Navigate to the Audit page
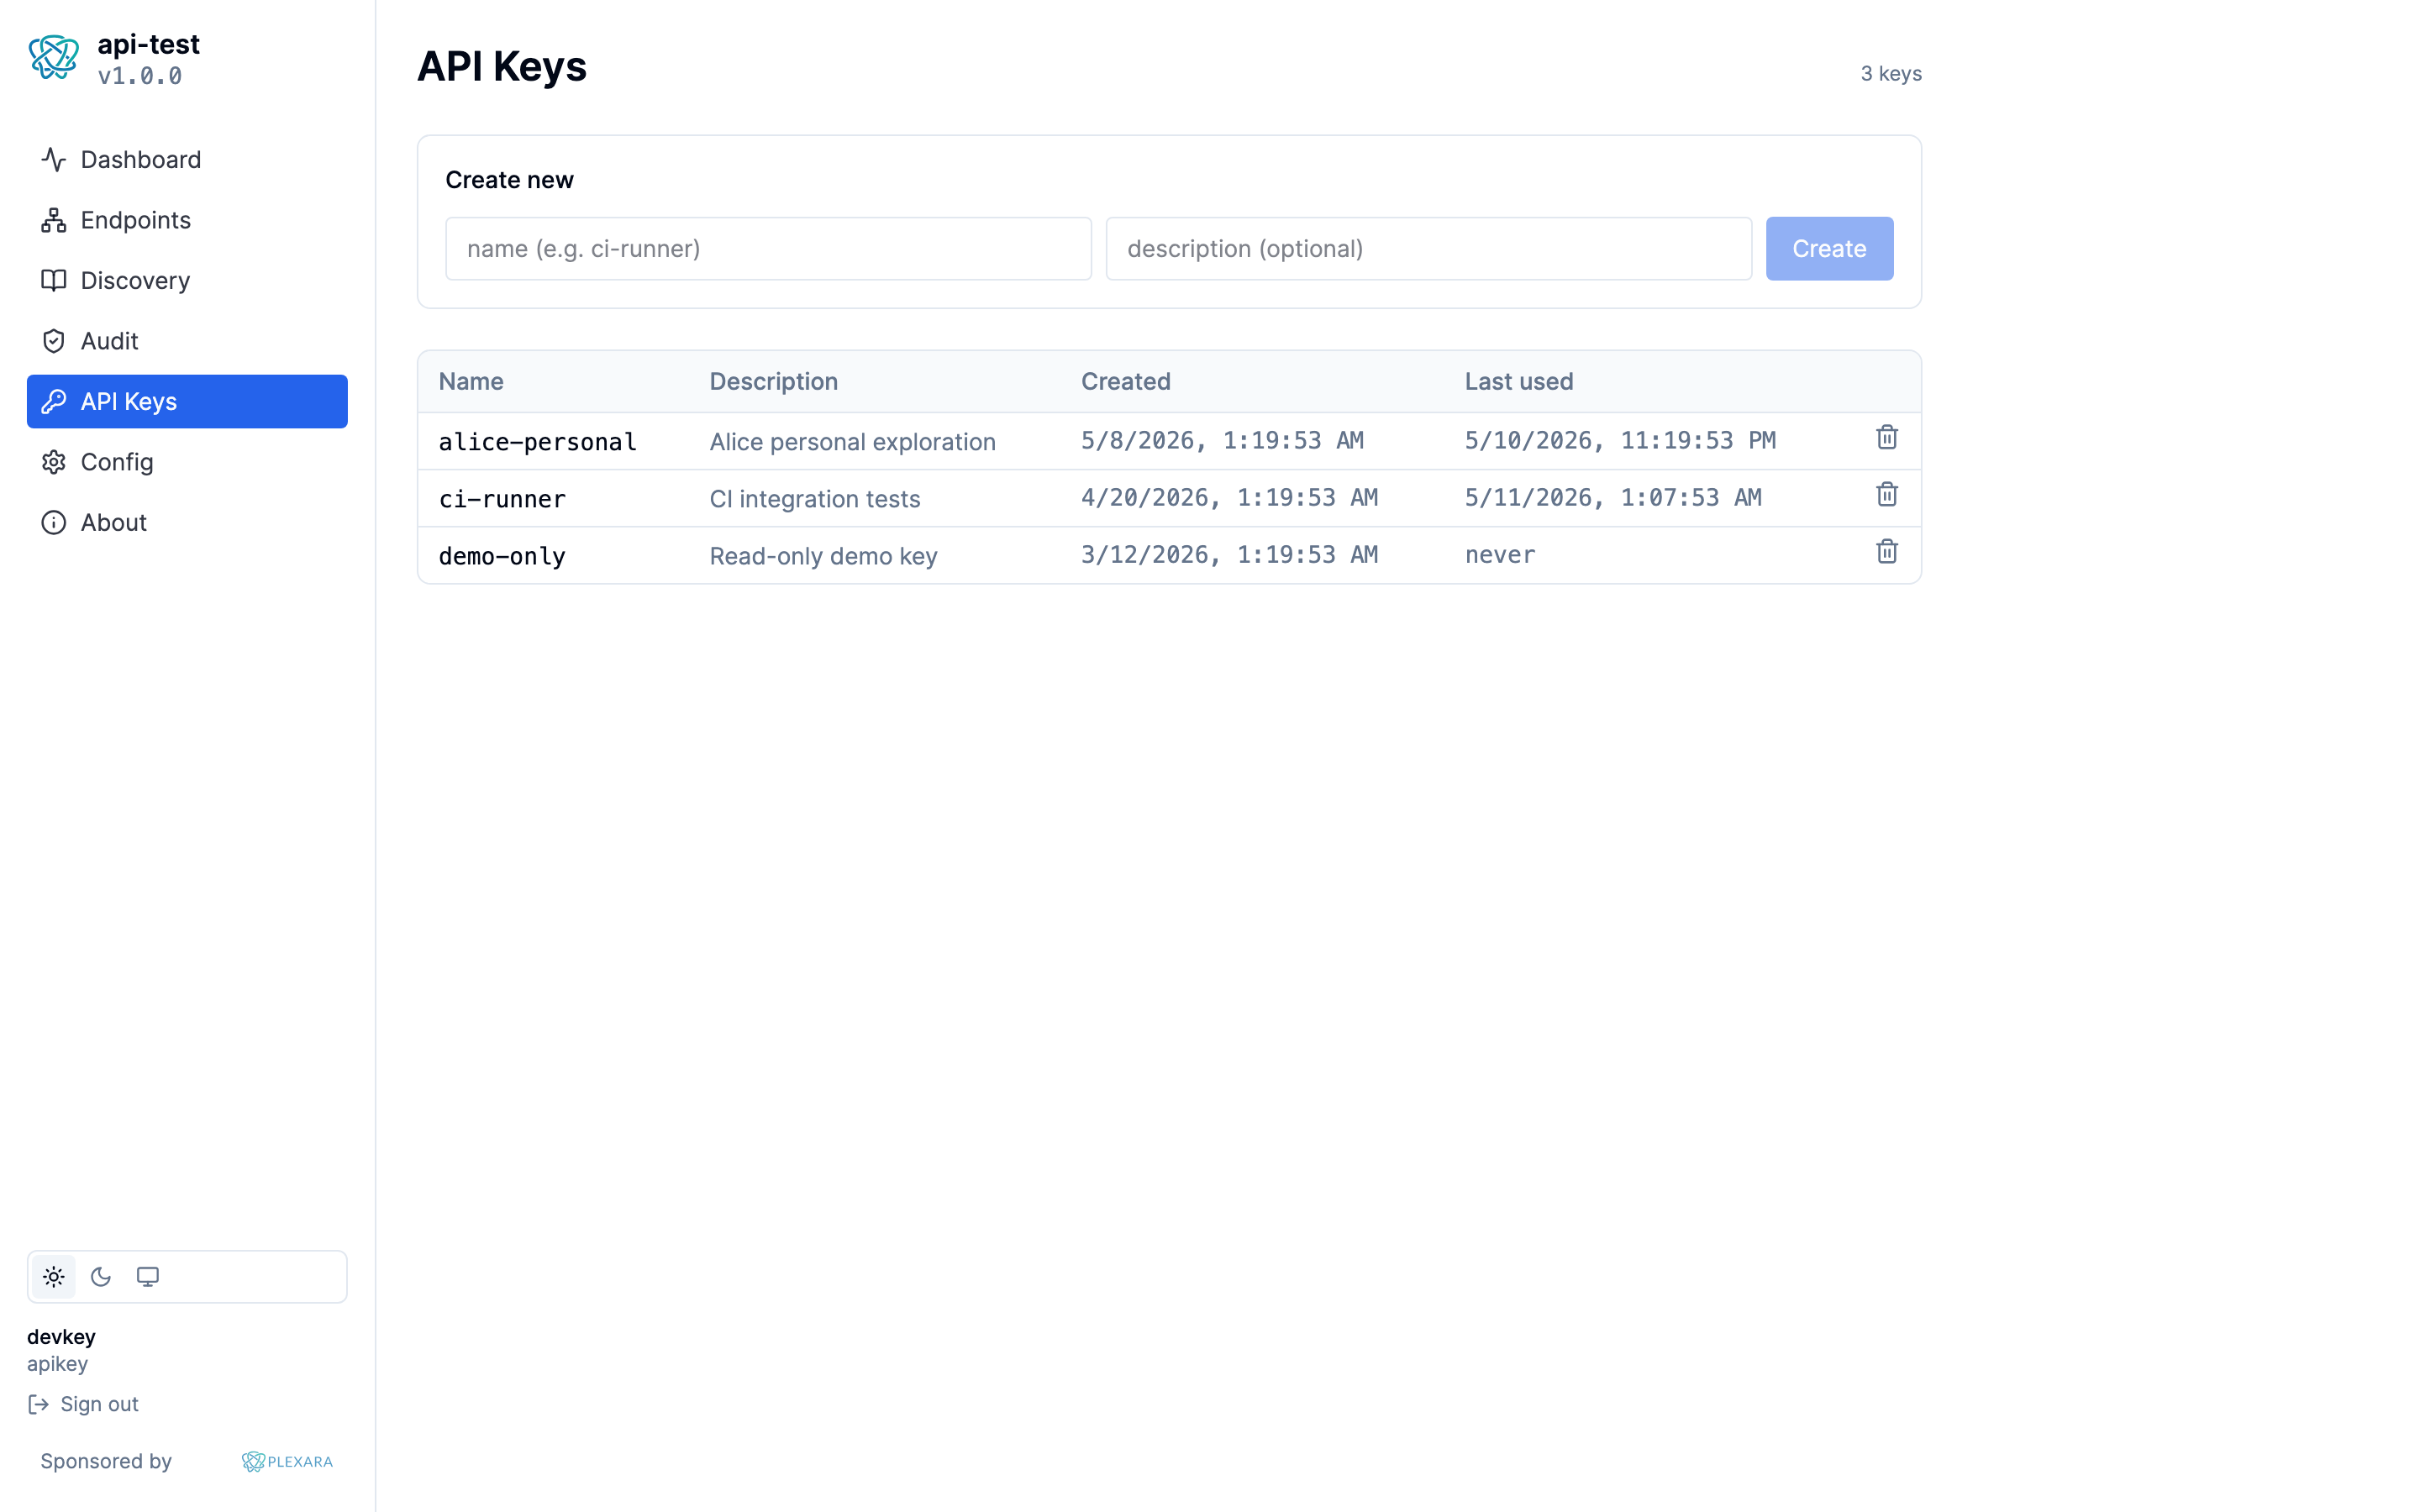The height and width of the screenshot is (1512, 2420). tap(187, 341)
